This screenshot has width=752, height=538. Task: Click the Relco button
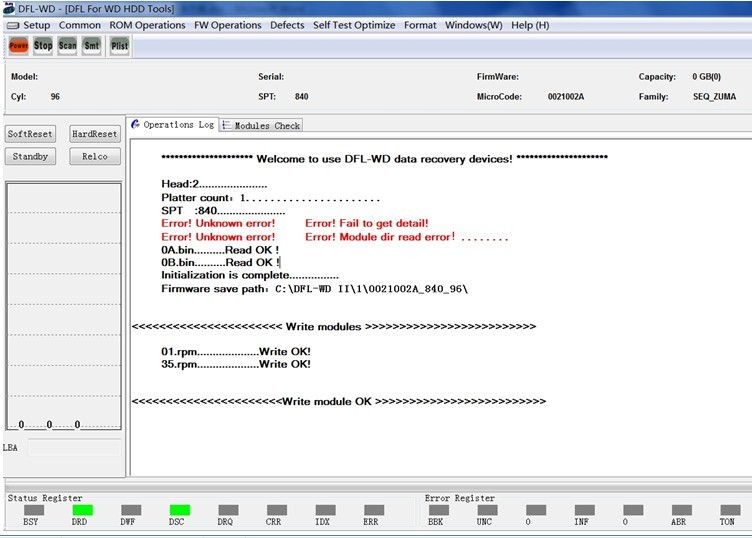pyautogui.click(x=94, y=157)
